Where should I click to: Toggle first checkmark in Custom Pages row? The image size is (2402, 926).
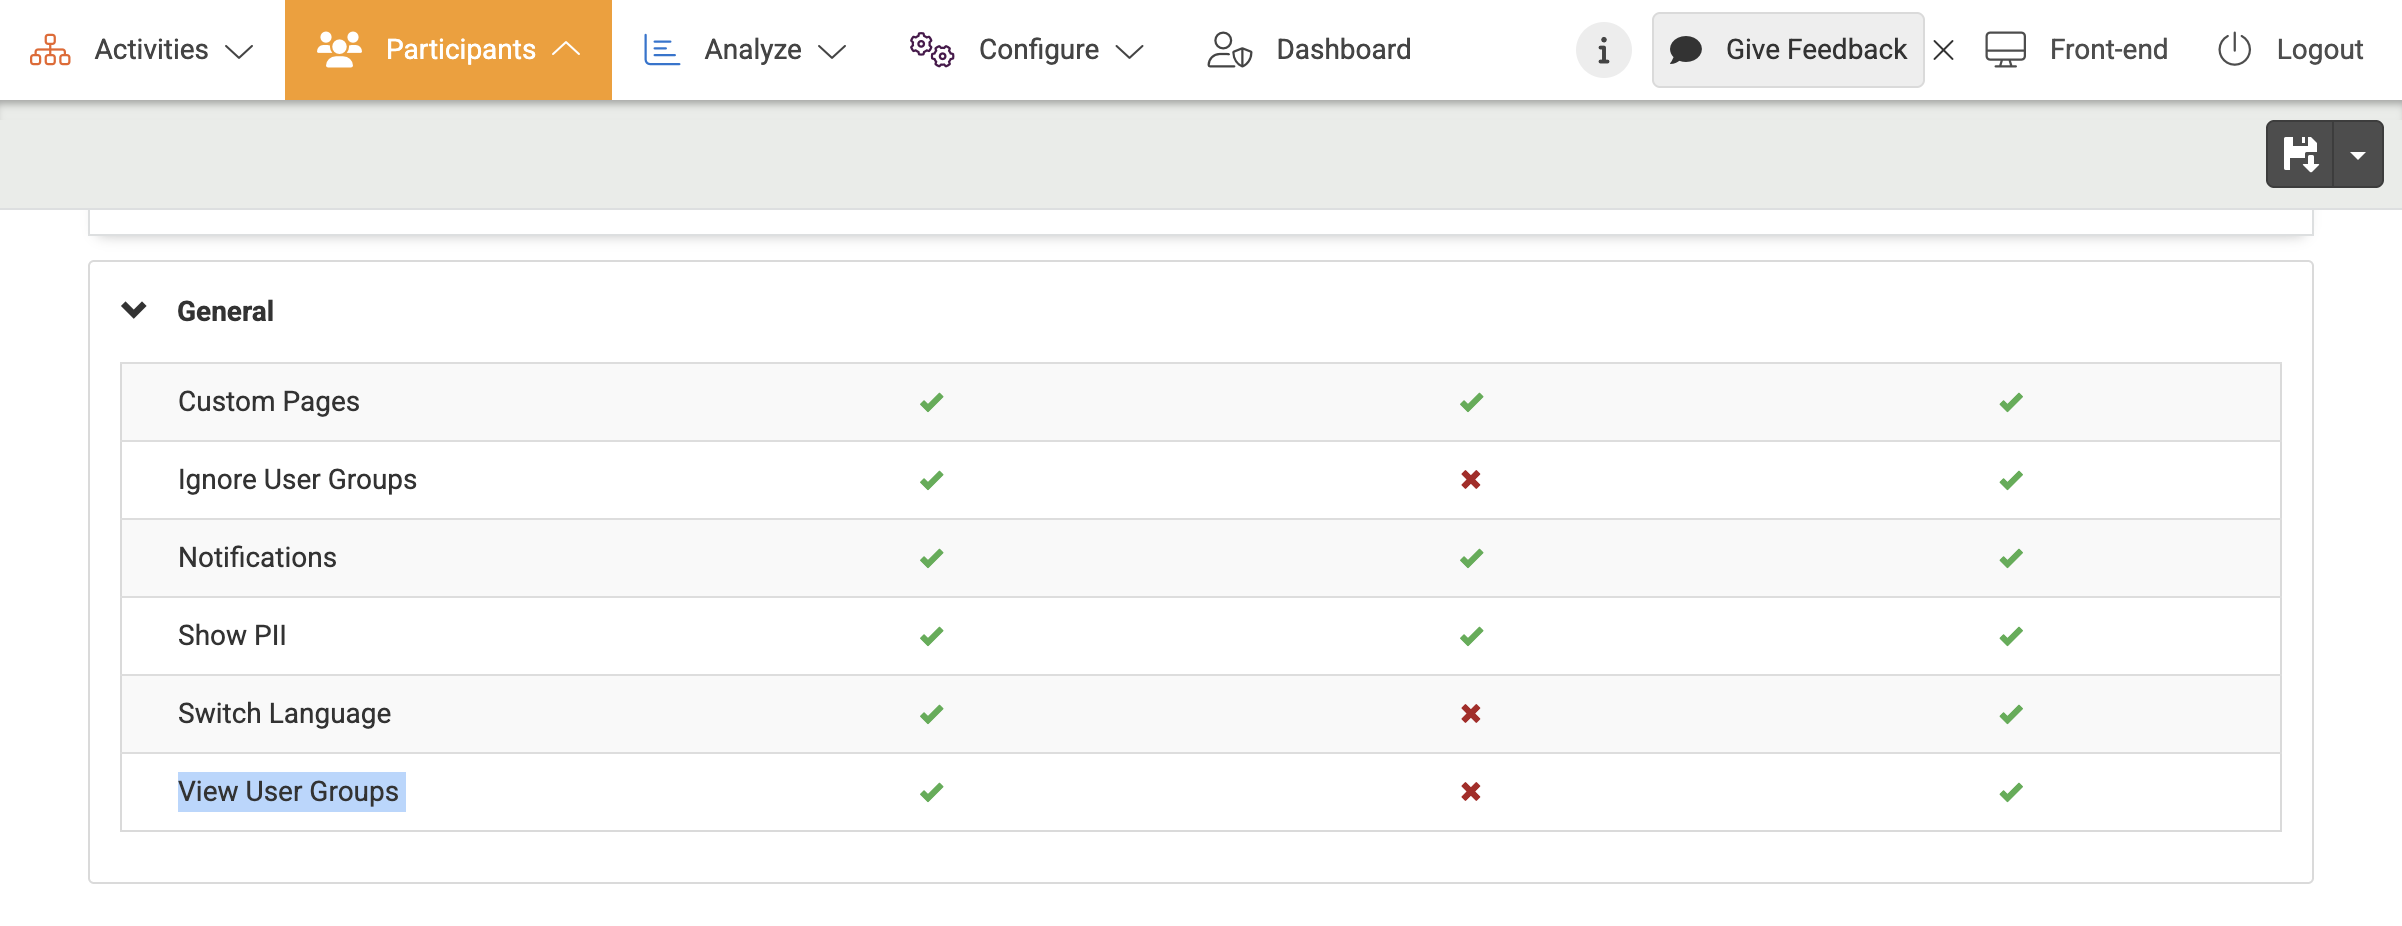coord(931,402)
